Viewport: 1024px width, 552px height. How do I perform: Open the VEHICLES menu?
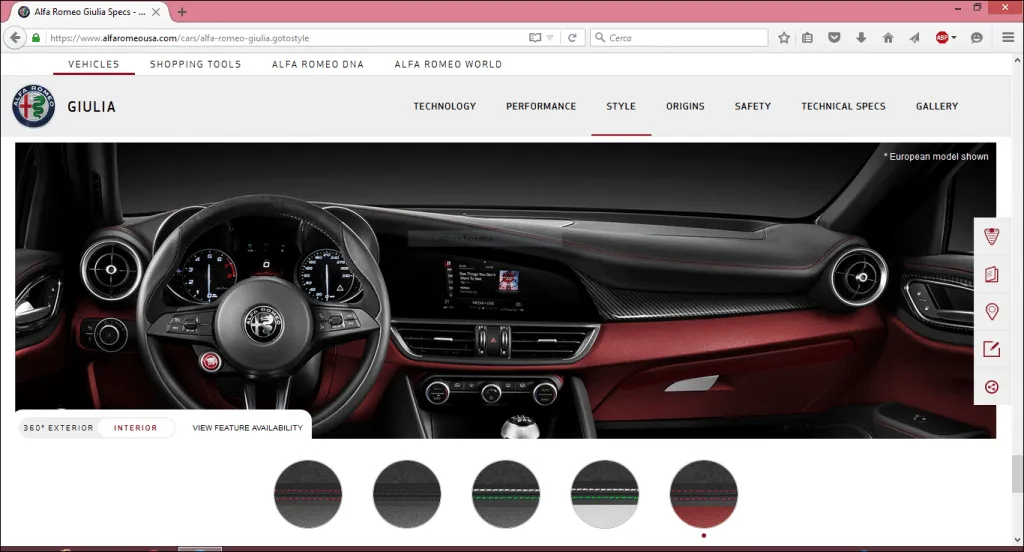pos(93,64)
